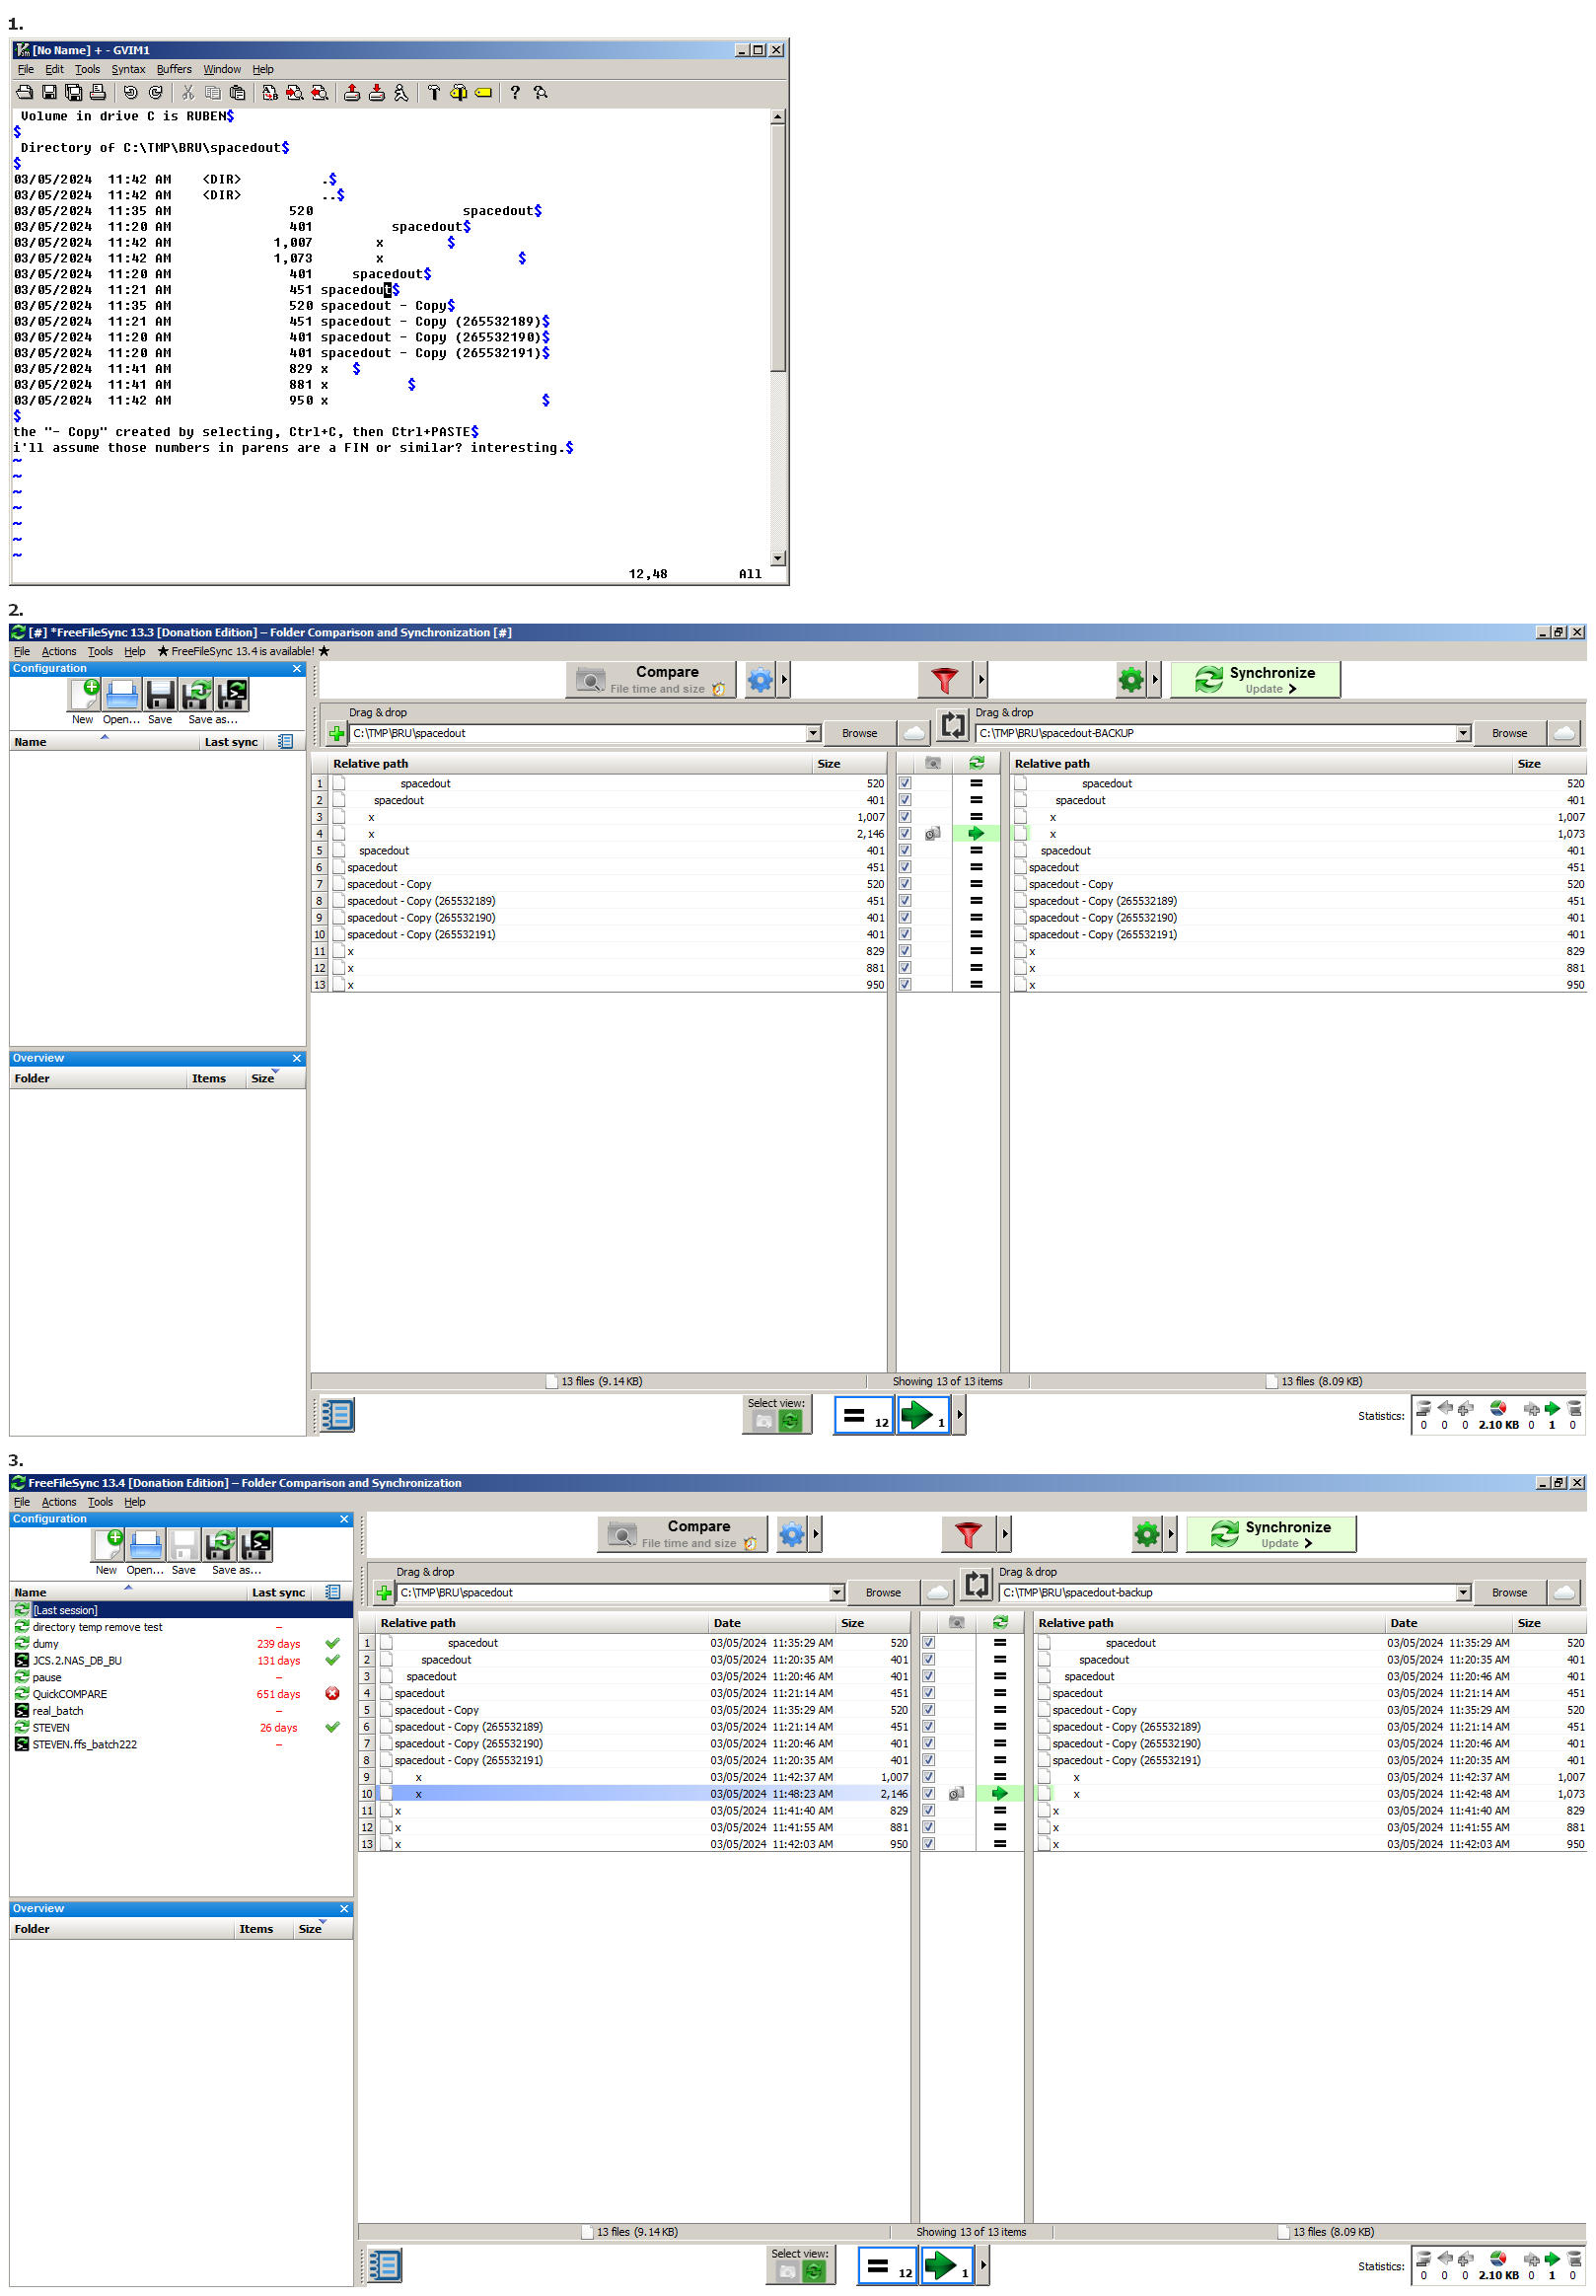Click the swap sides icon in FreeFileSync 13.4
This screenshot has height=2296, width=1596.
tap(976, 1585)
